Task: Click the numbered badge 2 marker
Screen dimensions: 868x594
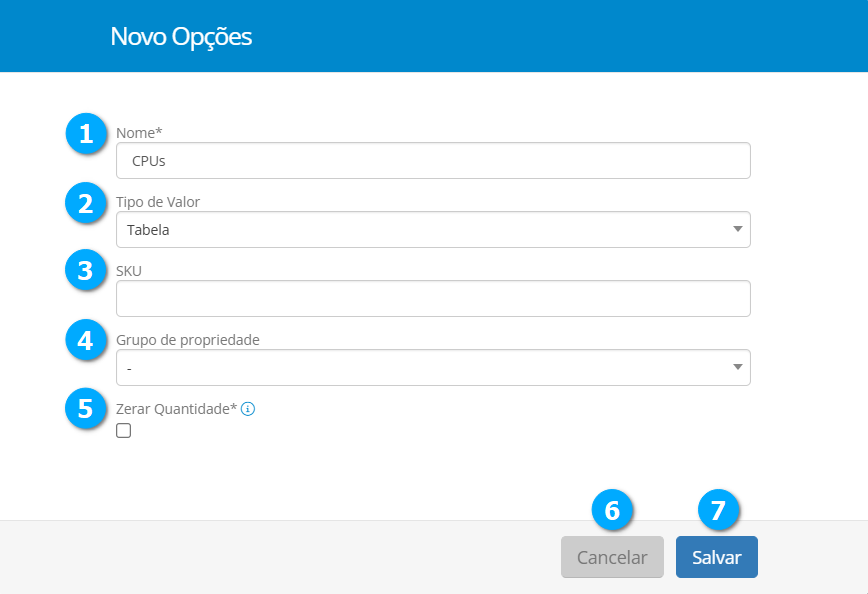Action: point(86,204)
